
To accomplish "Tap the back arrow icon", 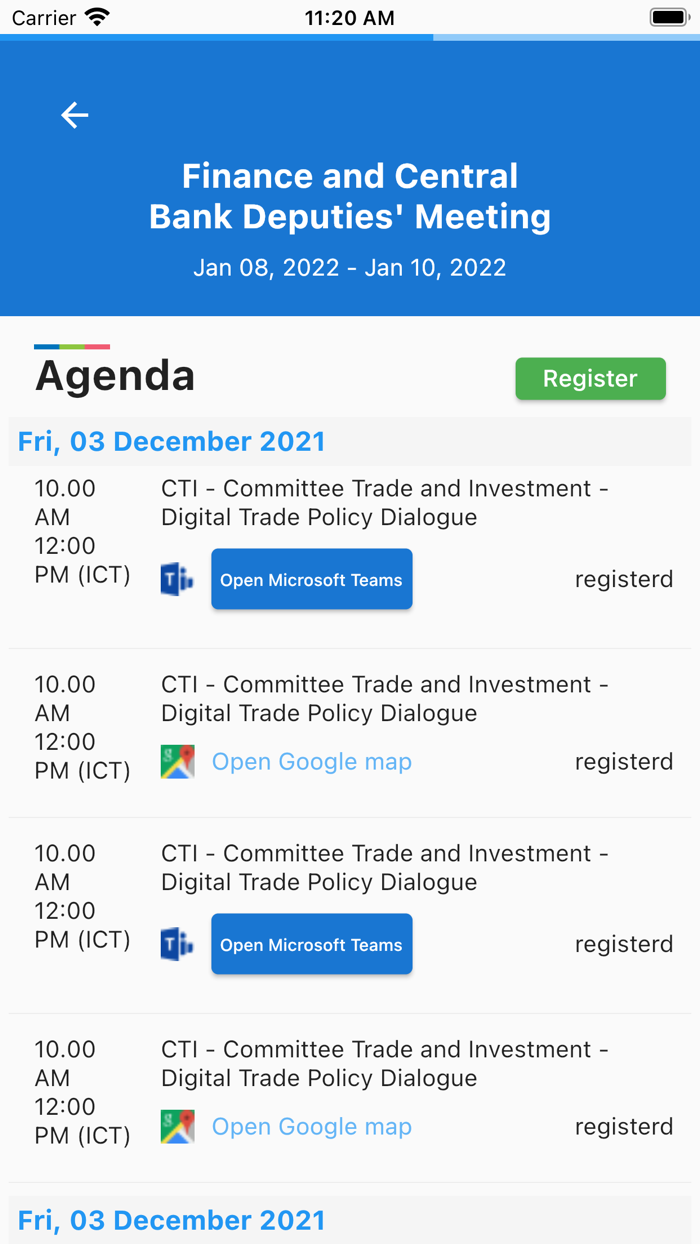I will [75, 115].
